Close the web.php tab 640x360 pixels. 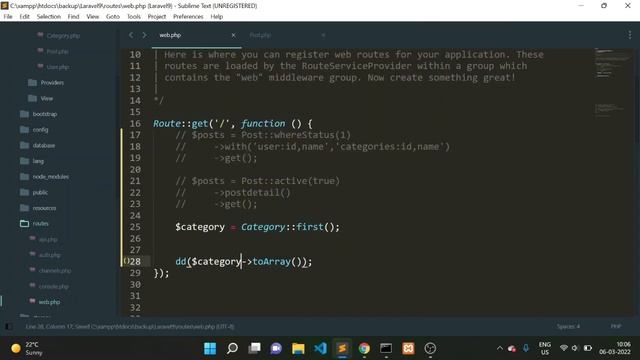[x=233, y=36]
